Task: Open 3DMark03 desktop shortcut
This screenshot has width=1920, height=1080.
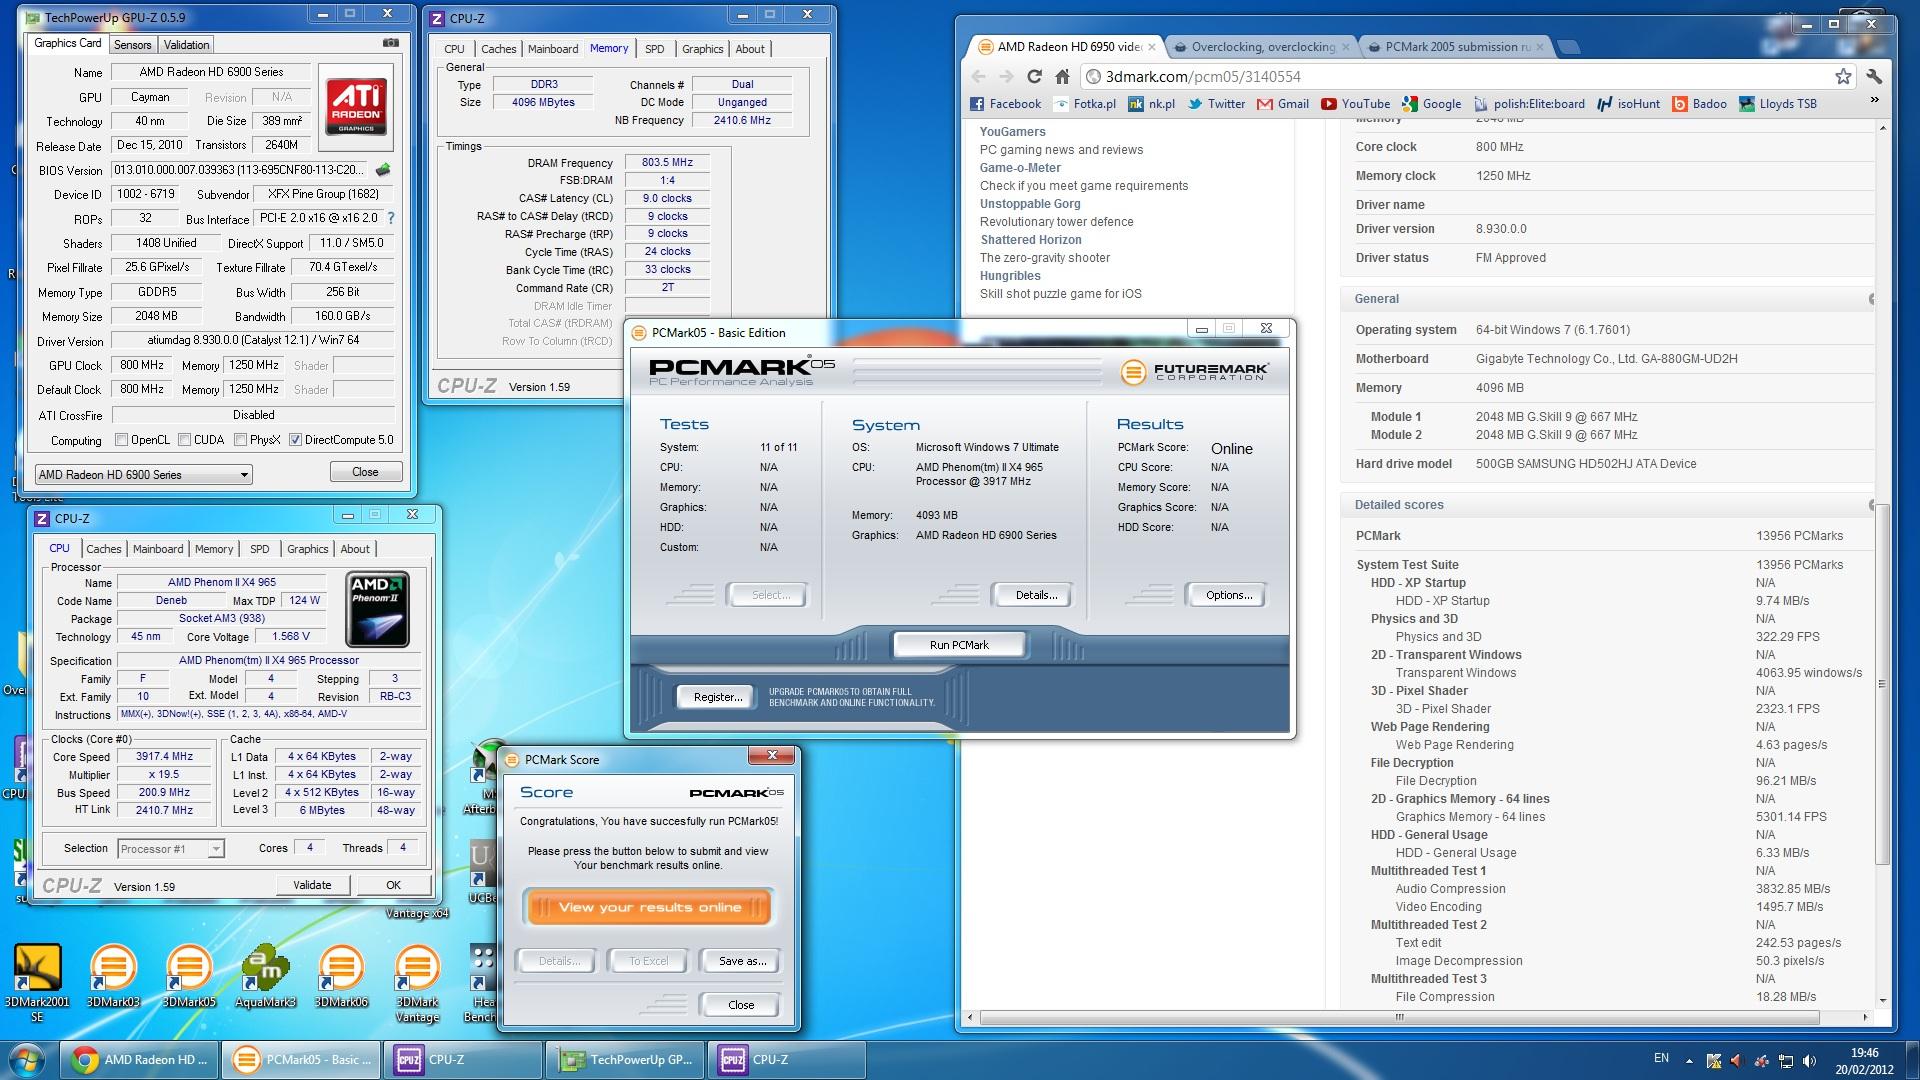Action: 113,976
